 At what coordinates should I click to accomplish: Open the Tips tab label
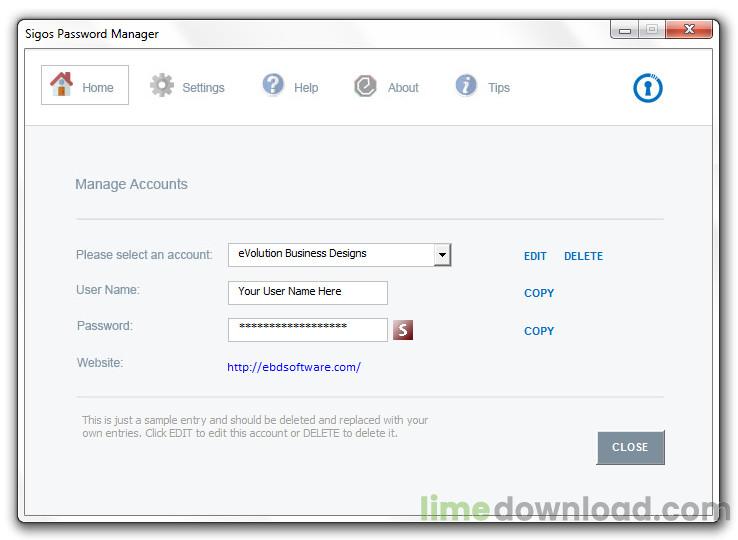point(499,88)
